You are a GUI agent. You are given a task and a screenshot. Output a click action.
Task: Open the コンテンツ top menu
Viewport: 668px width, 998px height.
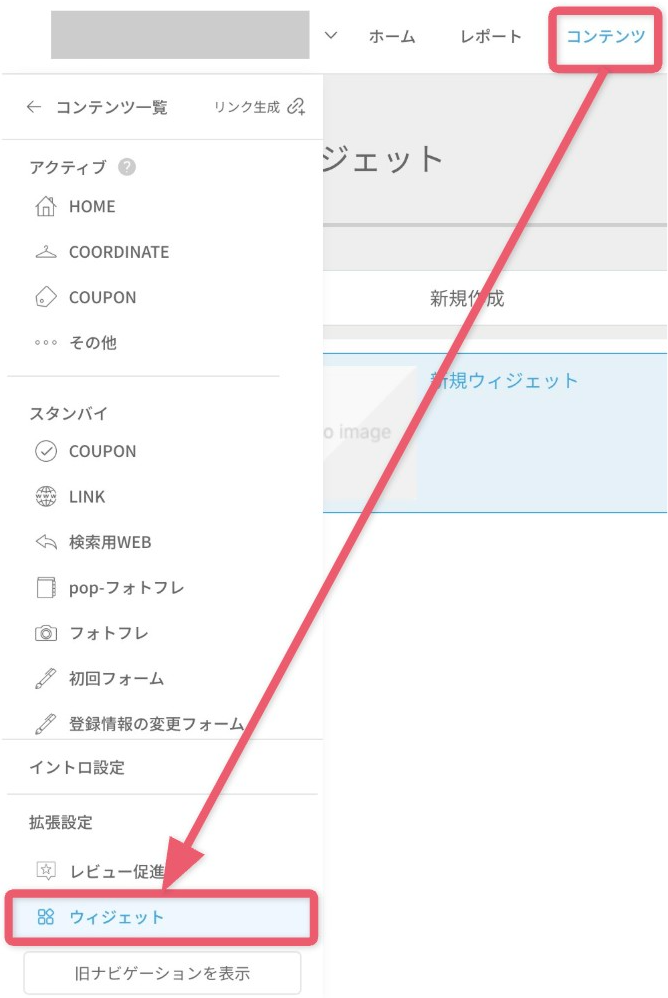pos(606,36)
